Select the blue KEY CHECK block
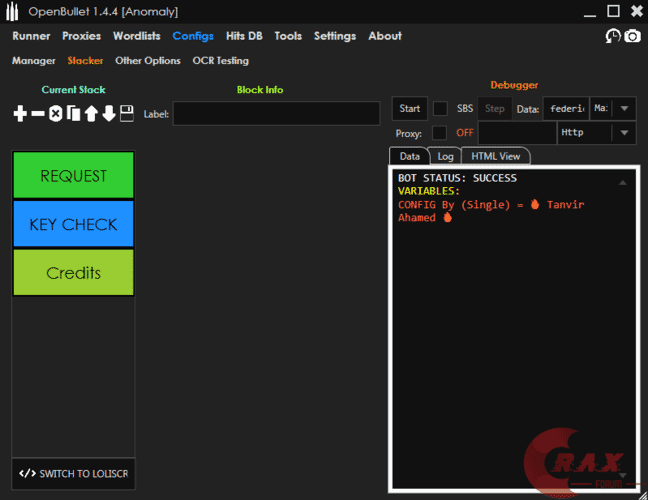 coord(74,224)
